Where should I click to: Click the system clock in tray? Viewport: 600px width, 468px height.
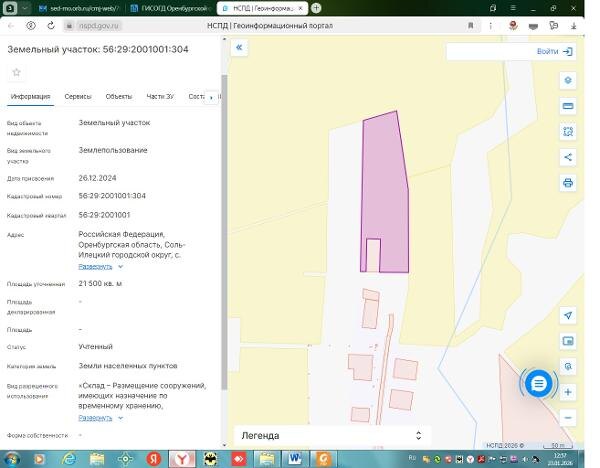point(560,459)
